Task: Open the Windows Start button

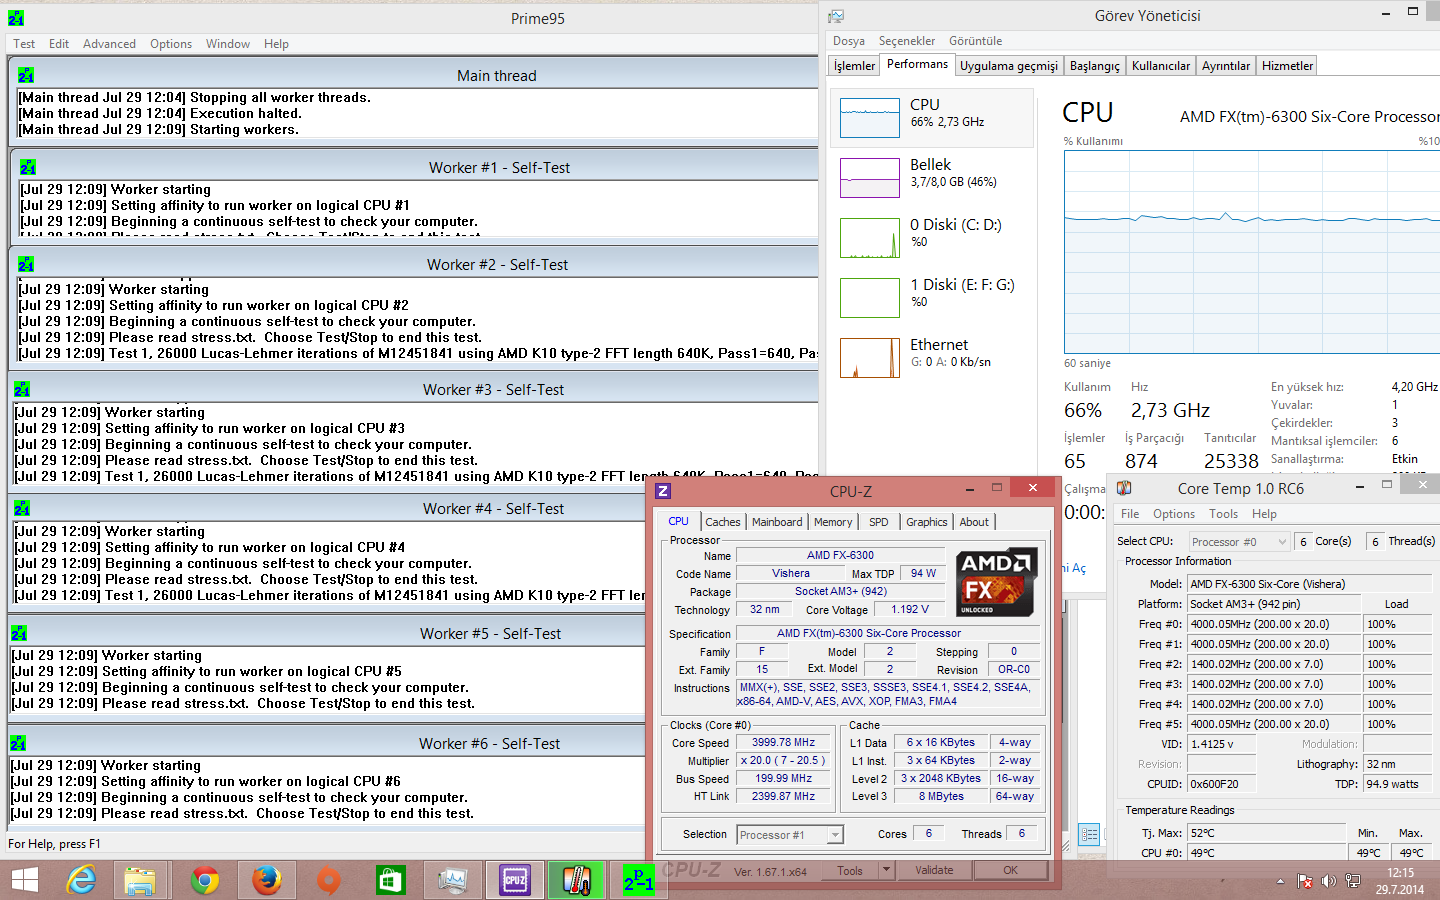Action: coord(24,880)
